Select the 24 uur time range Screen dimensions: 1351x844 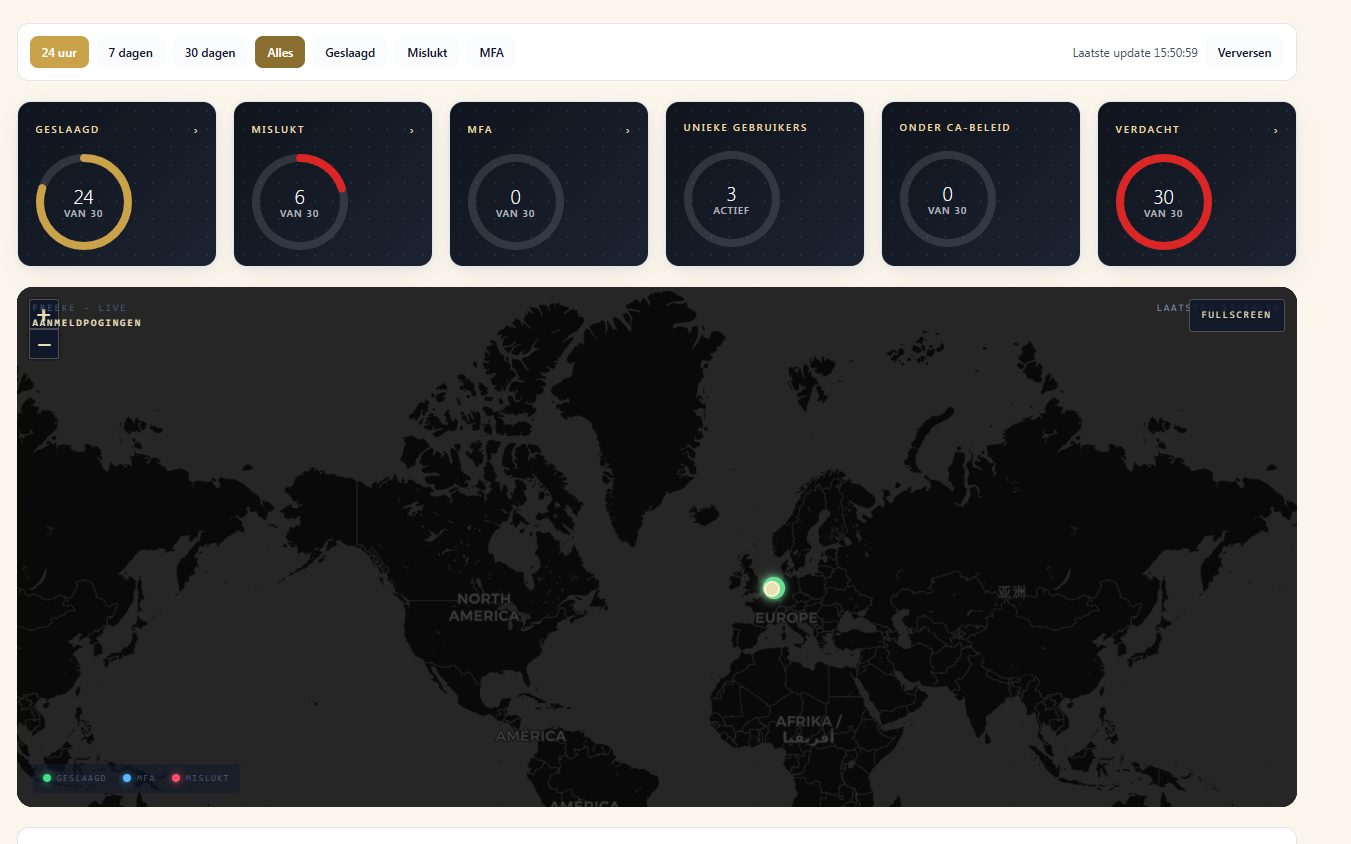point(59,52)
